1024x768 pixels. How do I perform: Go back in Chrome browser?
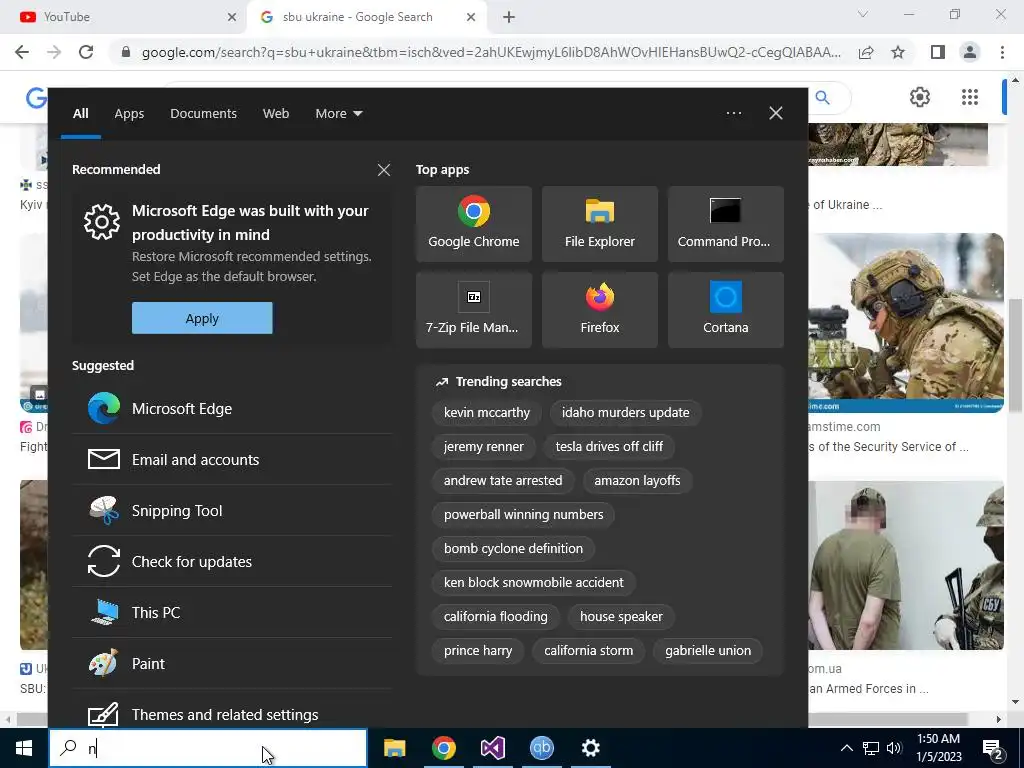pos(22,52)
